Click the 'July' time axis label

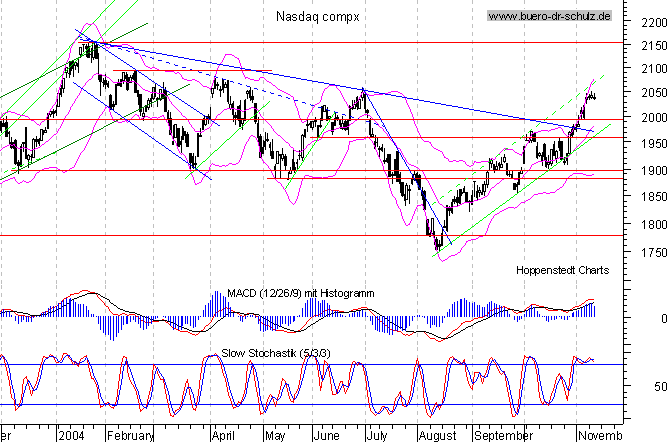pos(377,436)
